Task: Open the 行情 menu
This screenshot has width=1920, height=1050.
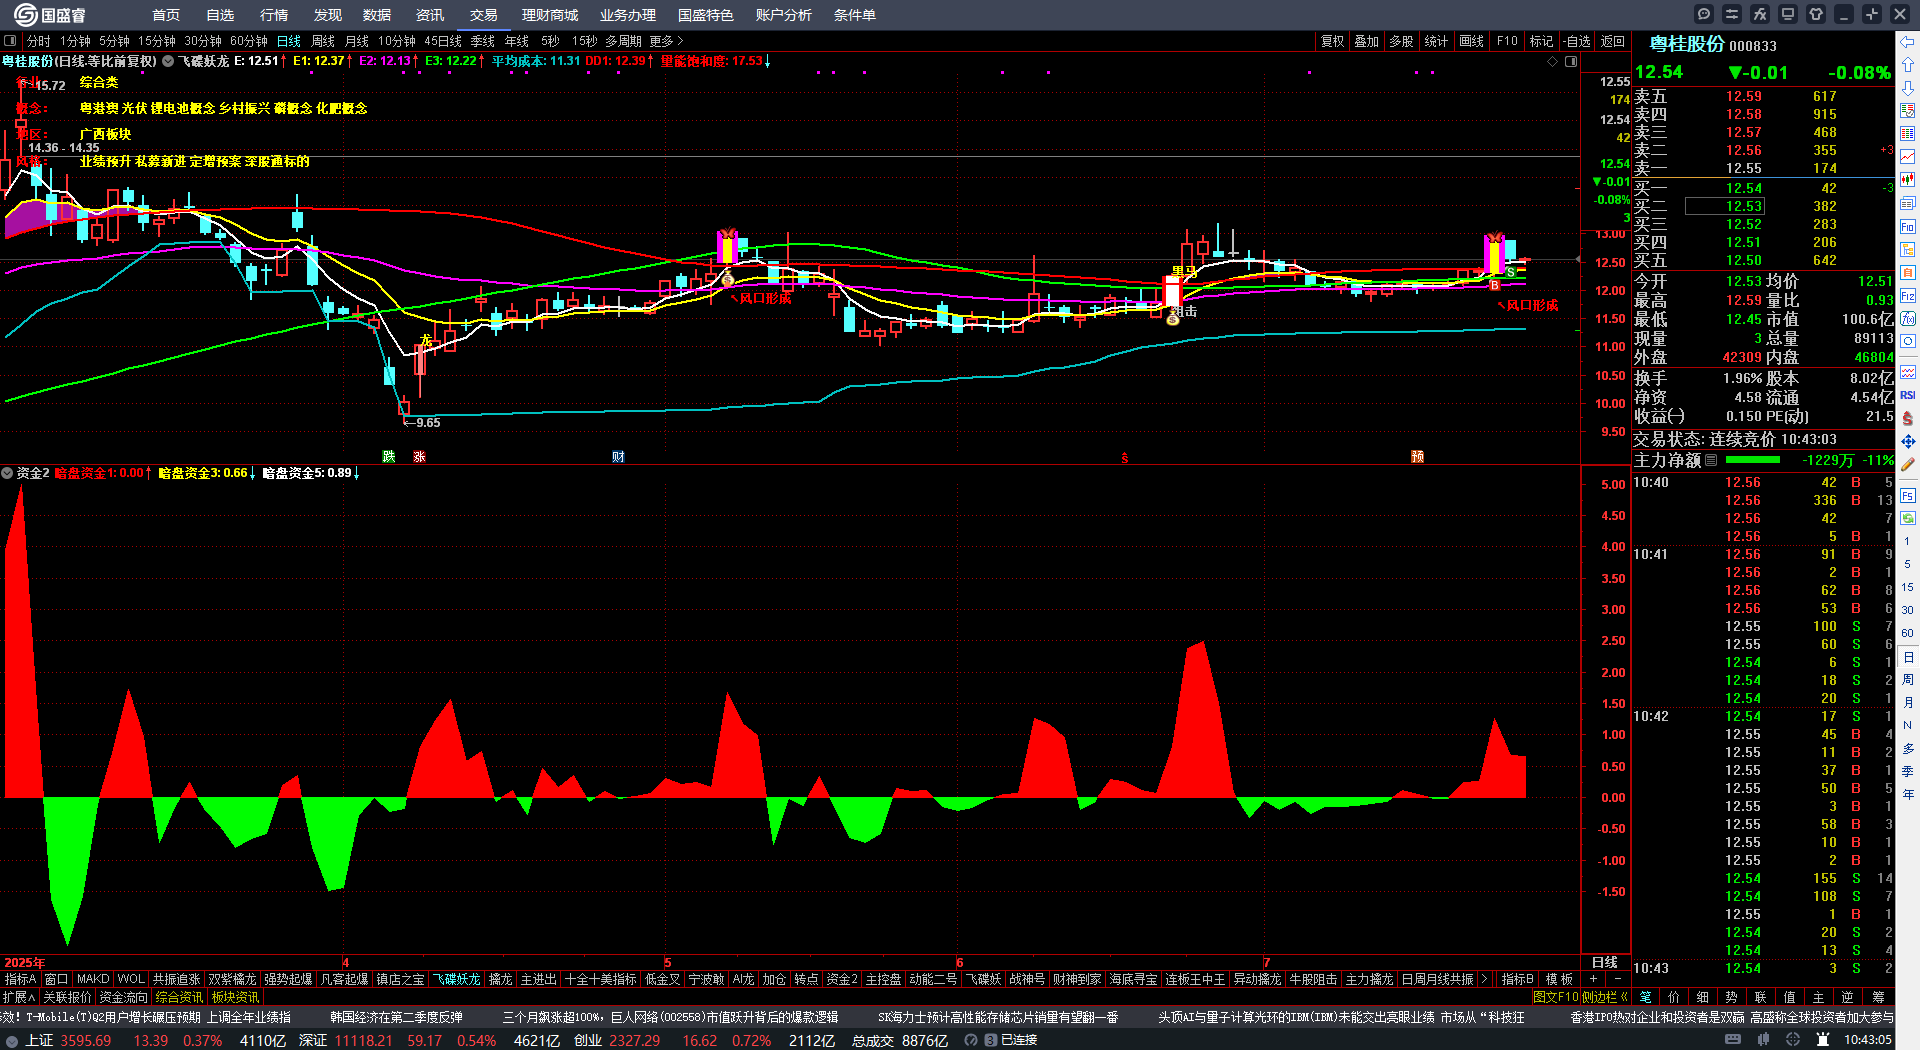Action: click(274, 15)
